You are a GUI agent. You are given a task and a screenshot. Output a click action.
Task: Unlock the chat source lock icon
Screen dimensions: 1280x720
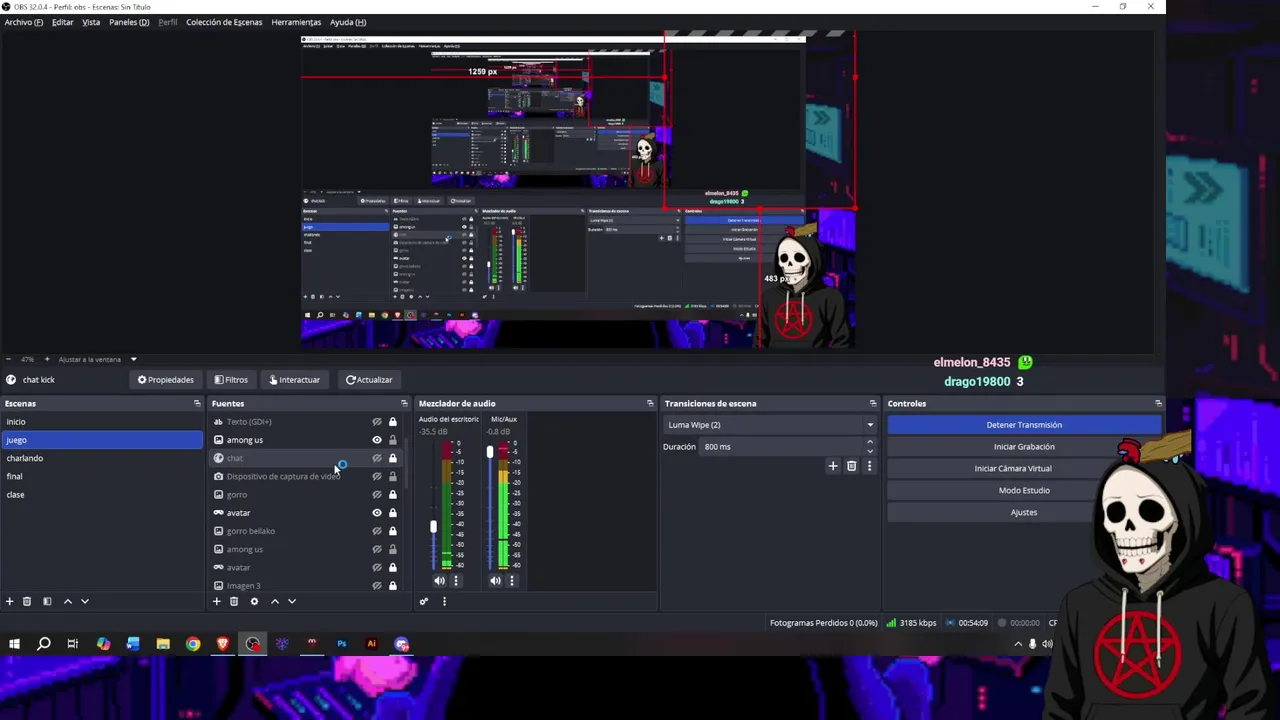tap(393, 458)
